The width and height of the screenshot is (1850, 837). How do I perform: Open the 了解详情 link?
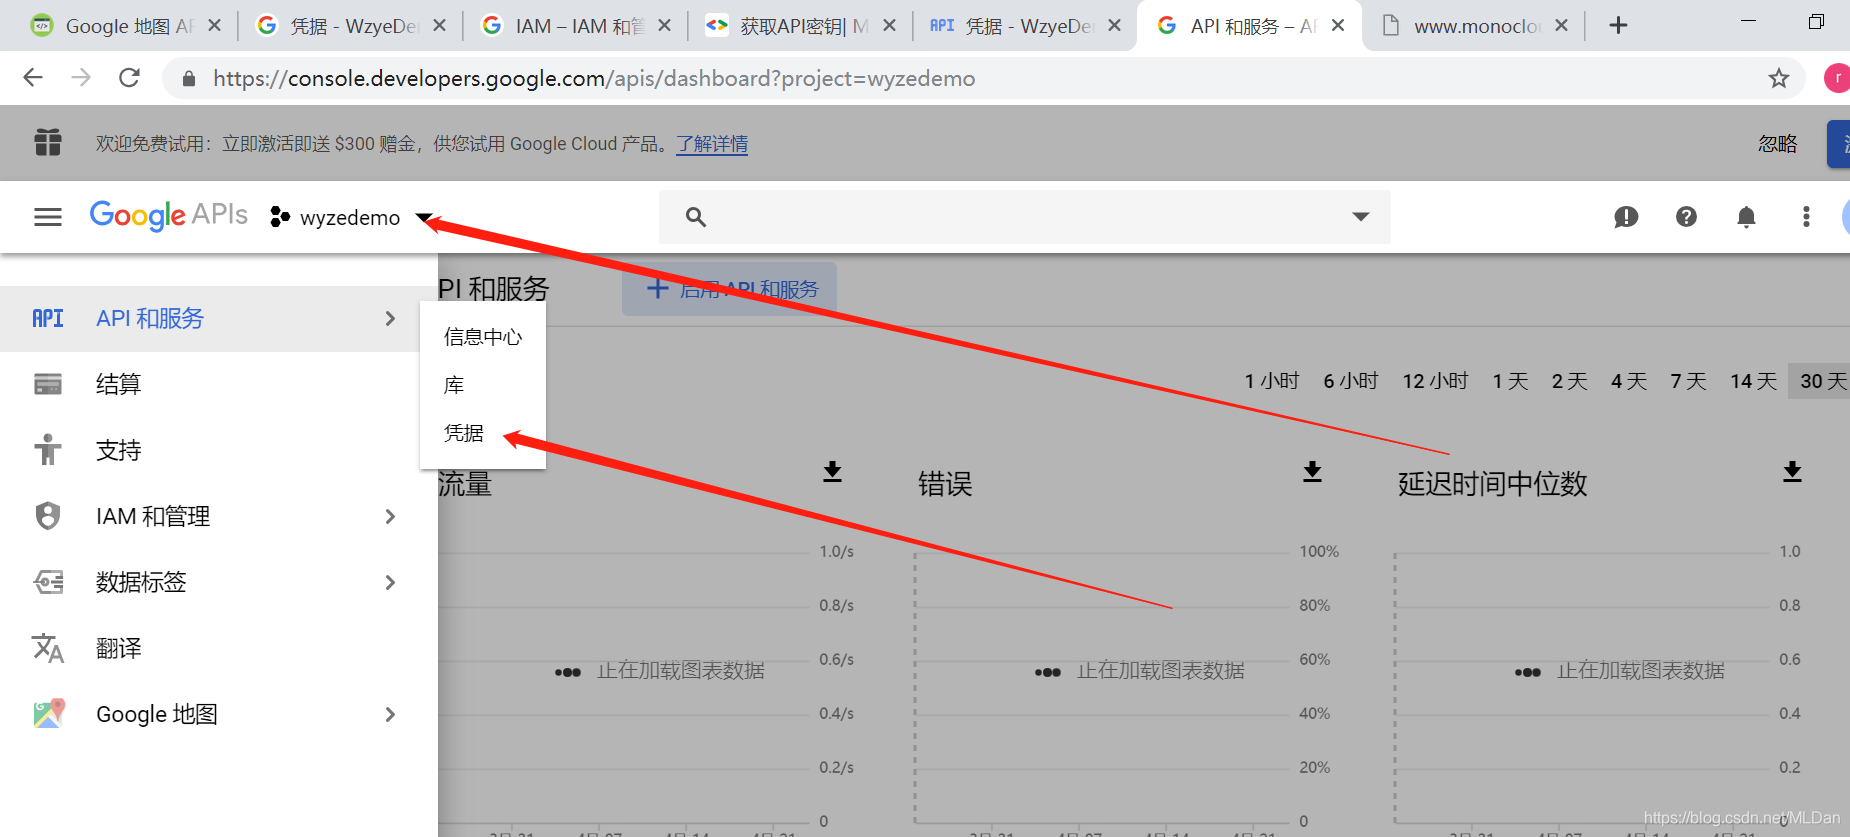tap(712, 144)
